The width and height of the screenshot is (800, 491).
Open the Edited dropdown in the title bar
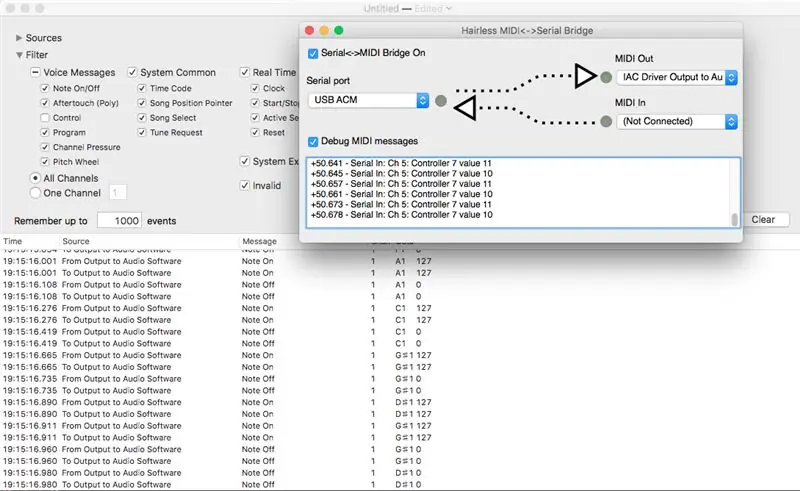(433, 9)
